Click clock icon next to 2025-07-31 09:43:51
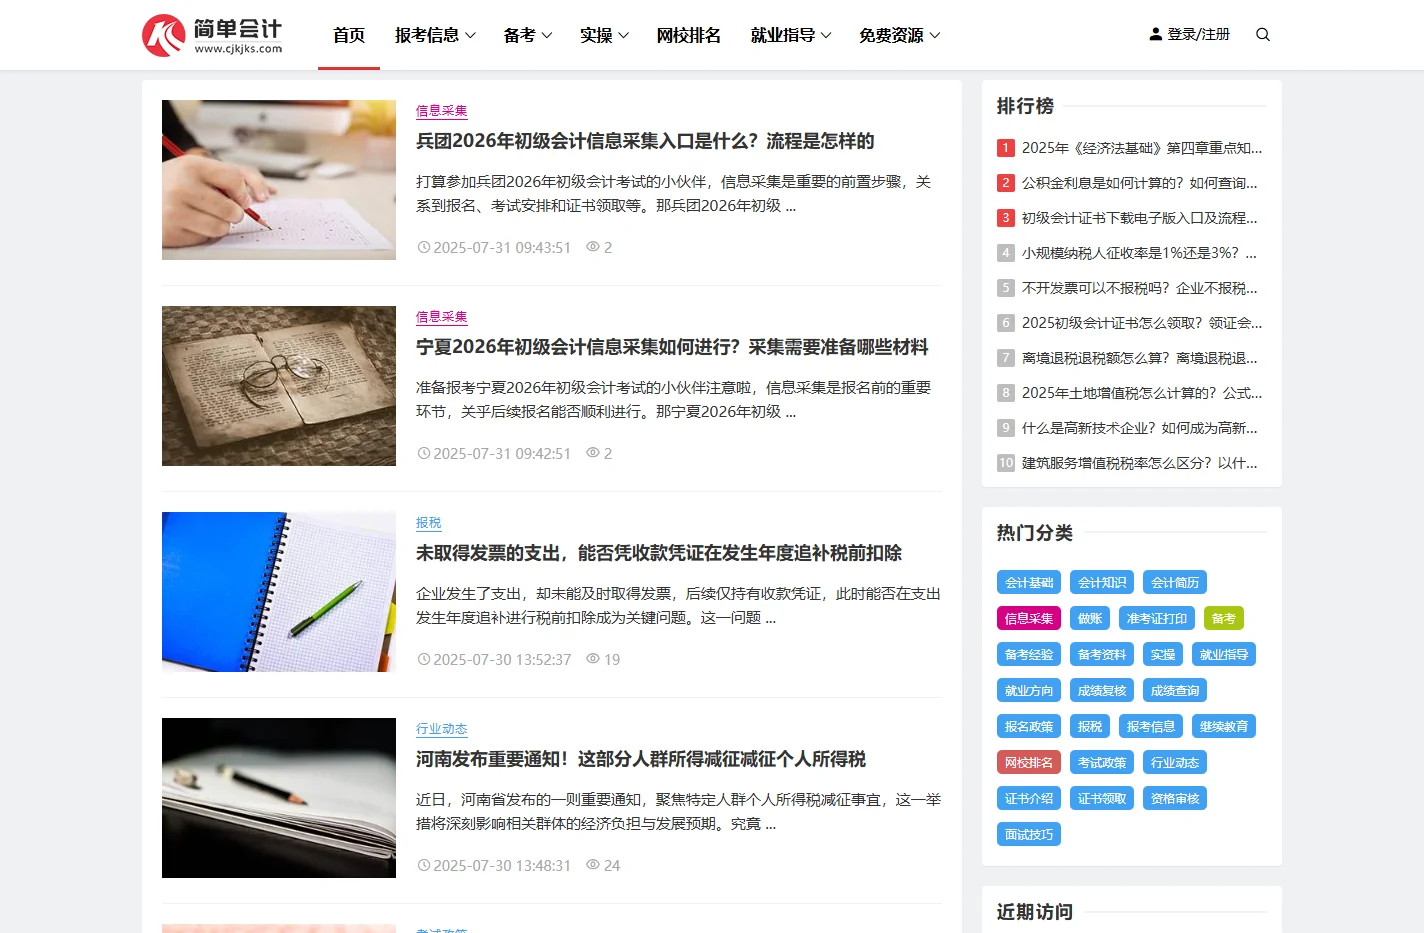Image resolution: width=1424 pixels, height=933 pixels. tap(424, 247)
